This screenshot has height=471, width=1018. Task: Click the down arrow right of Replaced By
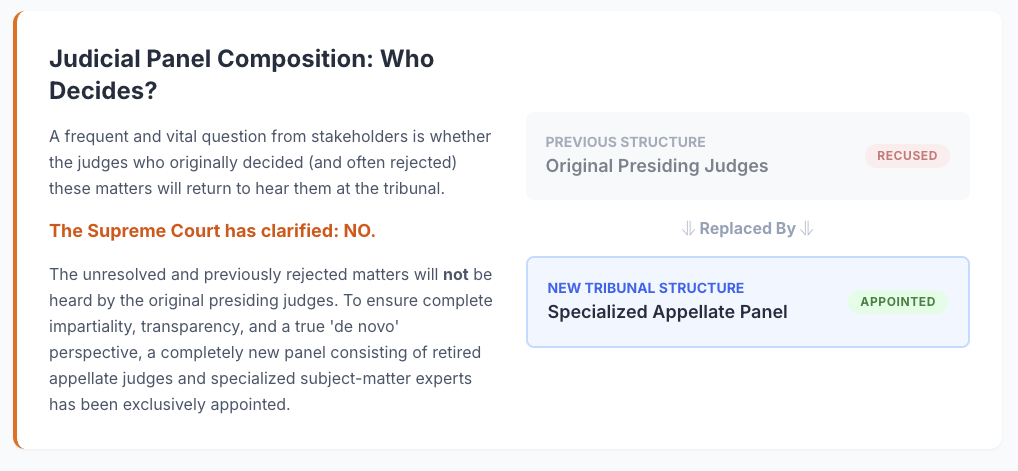pos(807,229)
